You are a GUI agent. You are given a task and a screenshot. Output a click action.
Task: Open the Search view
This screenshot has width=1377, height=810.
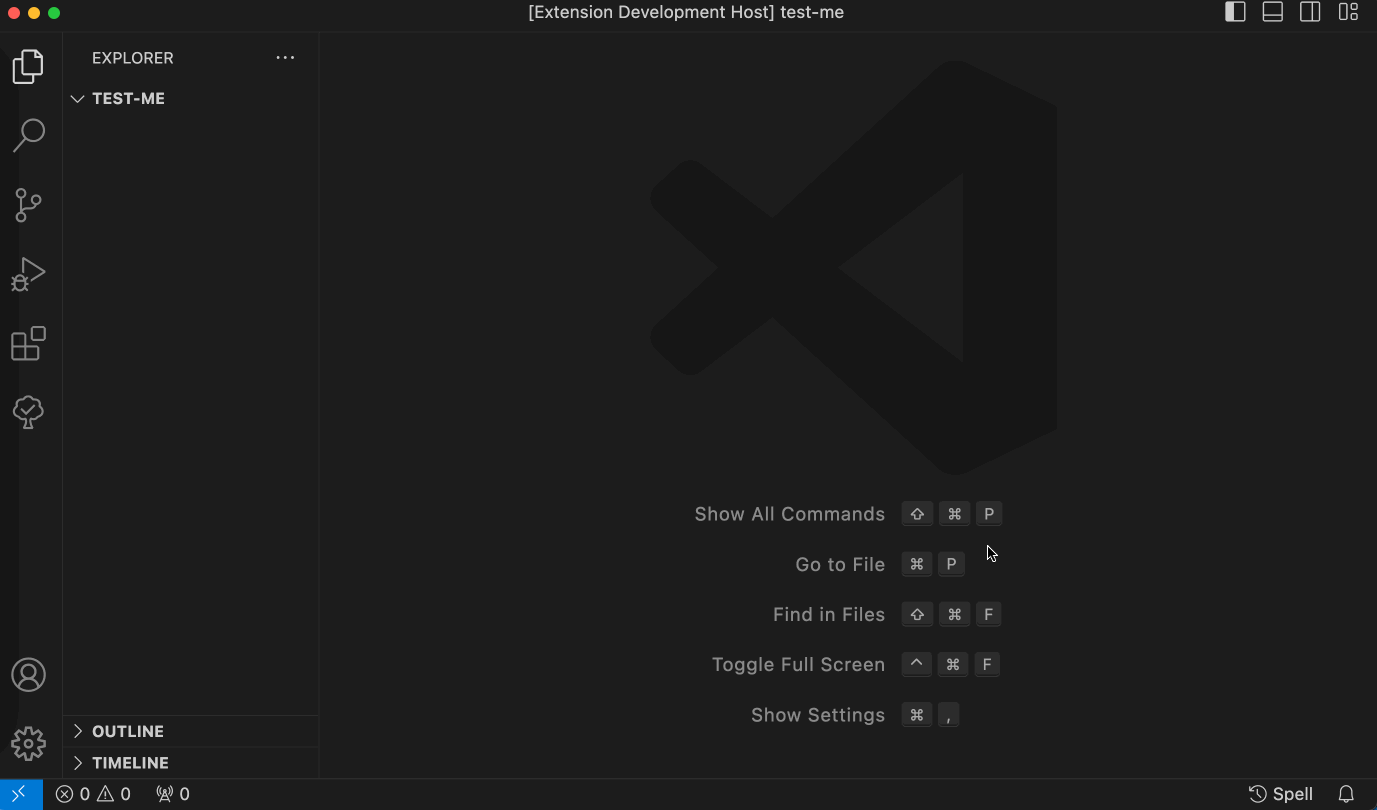coord(28,134)
